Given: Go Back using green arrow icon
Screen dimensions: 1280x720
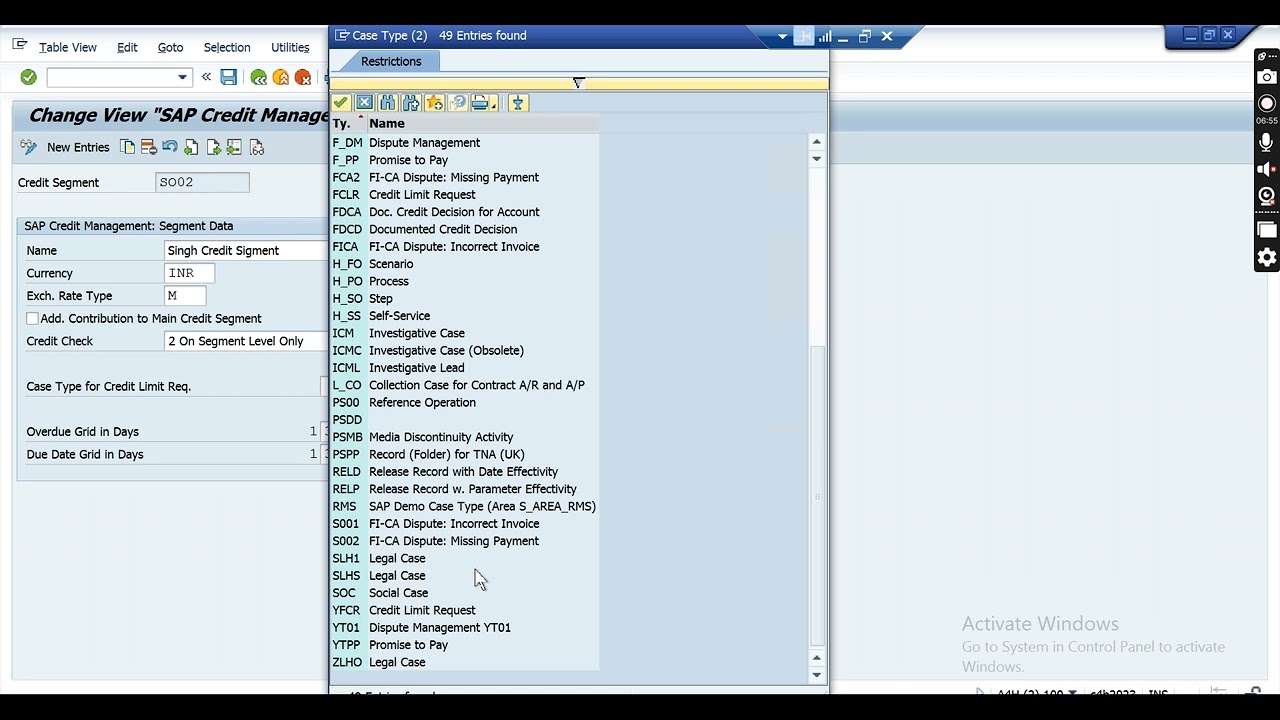Looking at the screenshot, I should pyautogui.click(x=259, y=77).
